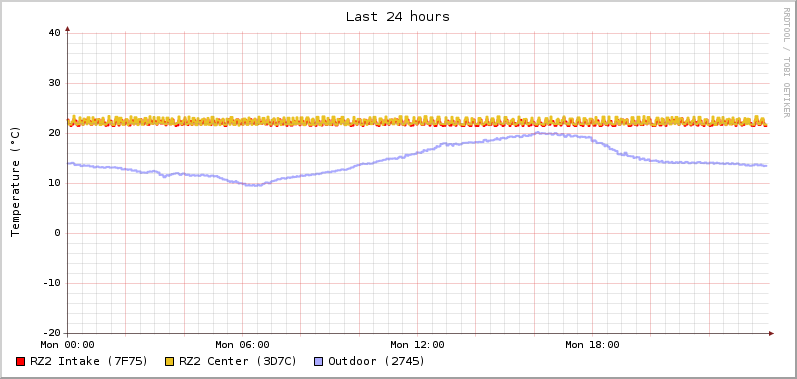Click the outdoor temperature peak near 20 degrees
Screen dimensions: 797x379
click(x=538, y=133)
